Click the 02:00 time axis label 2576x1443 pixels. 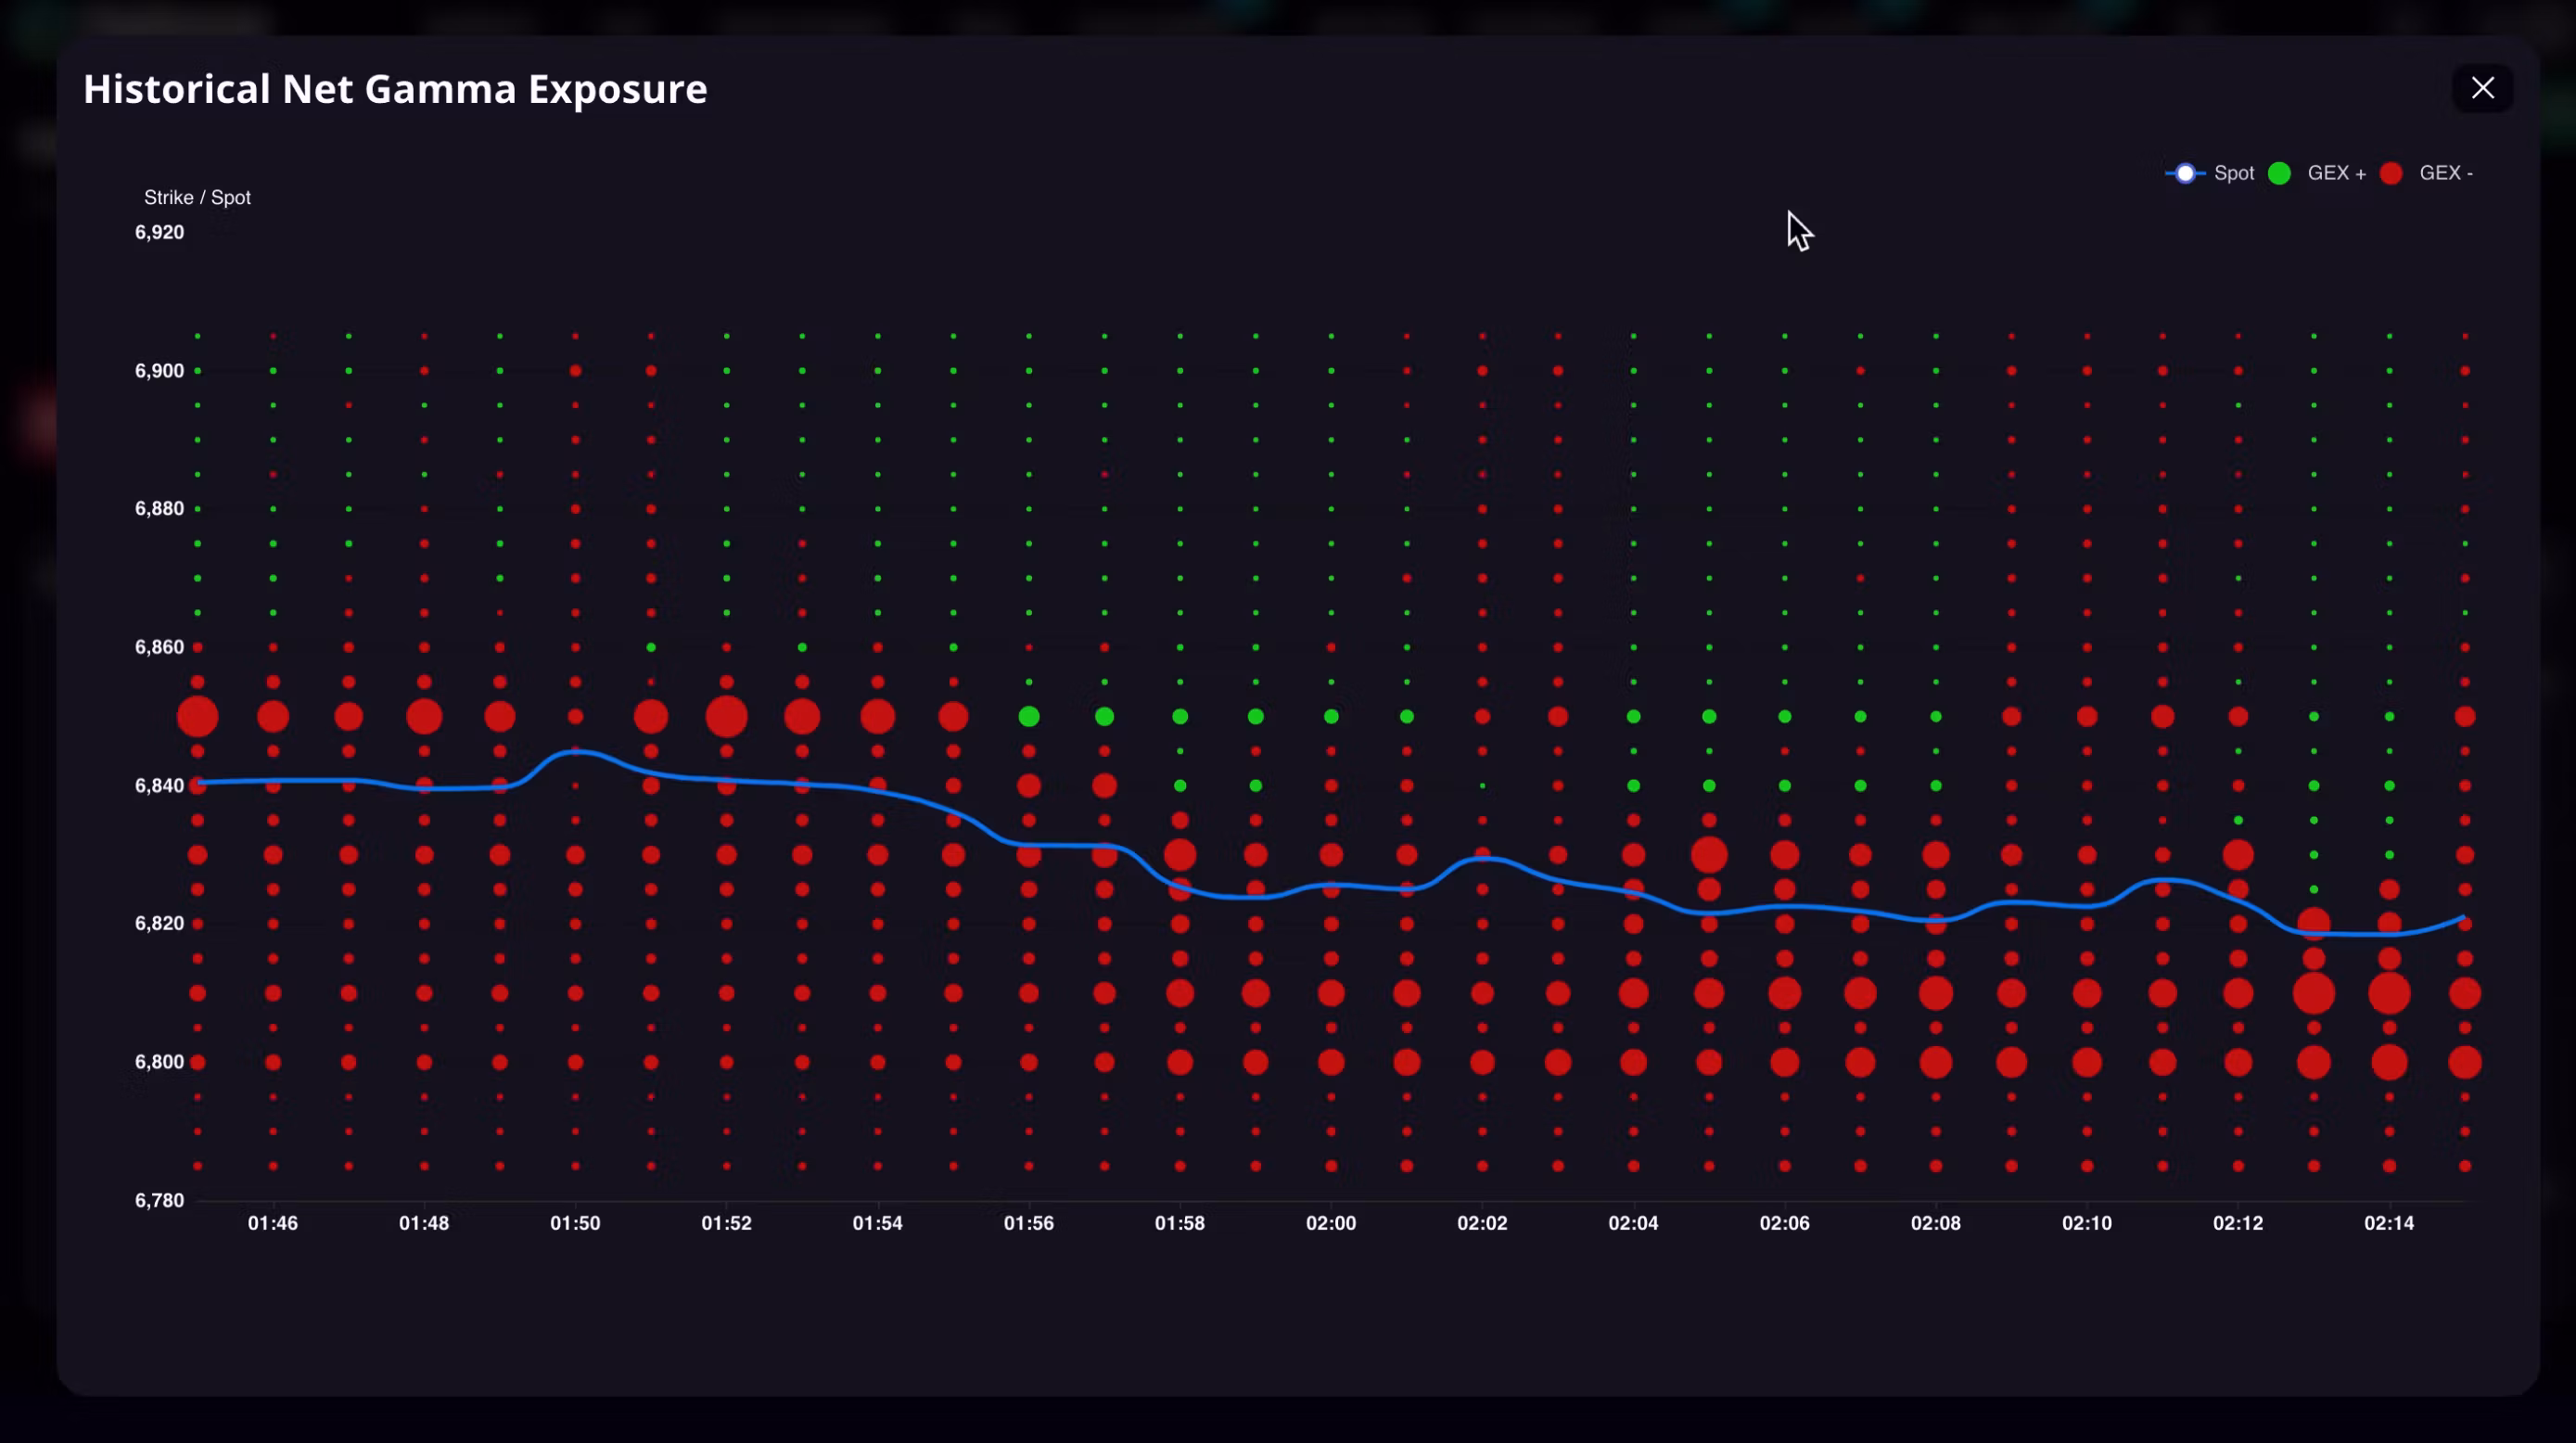point(1332,1222)
